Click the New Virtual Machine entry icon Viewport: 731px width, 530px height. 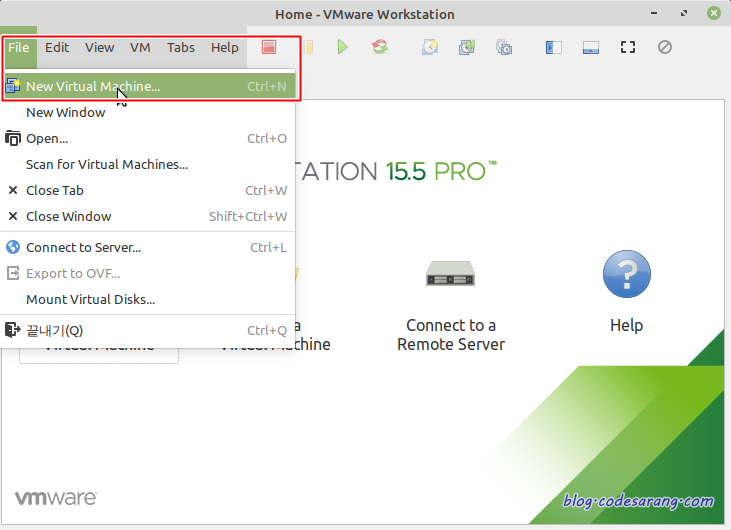pyautogui.click(x=13, y=86)
